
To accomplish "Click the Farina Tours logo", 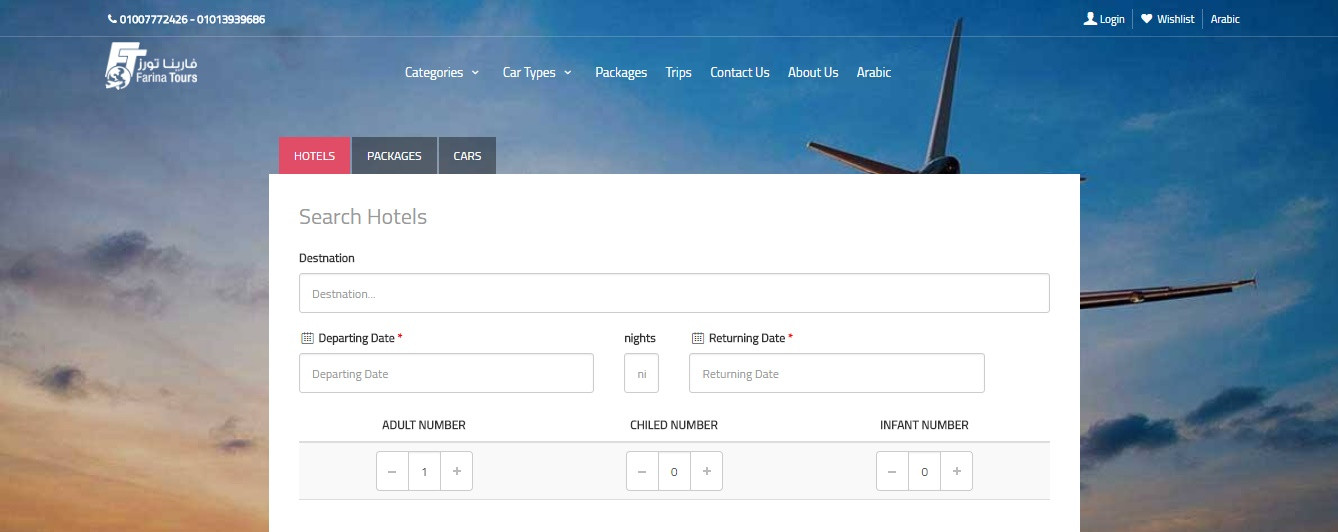I will pos(152,67).
